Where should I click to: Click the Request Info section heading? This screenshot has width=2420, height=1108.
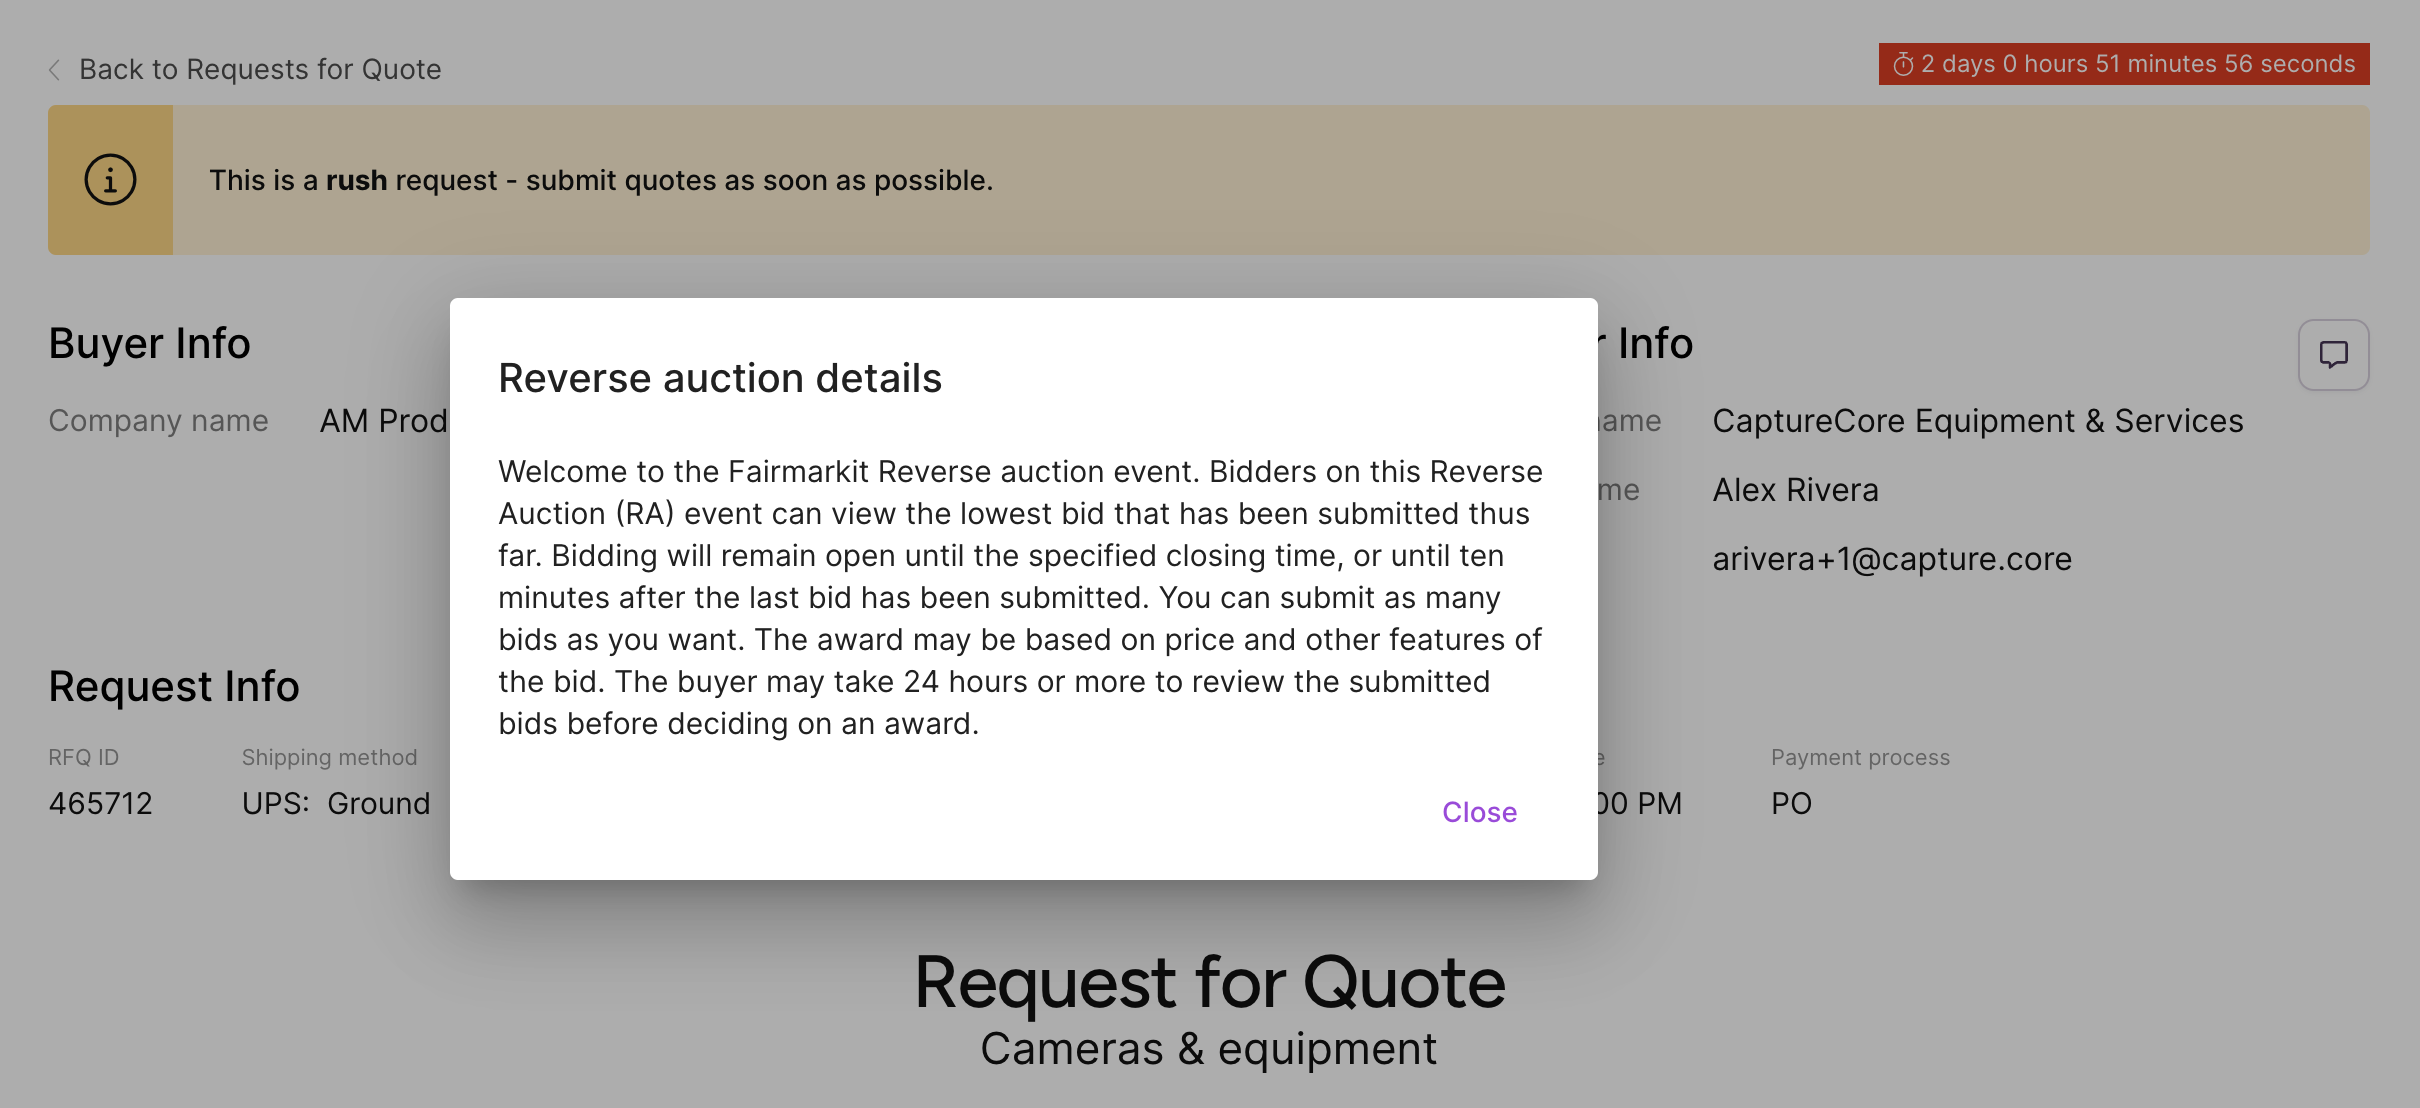pyautogui.click(x=173, y=686)
